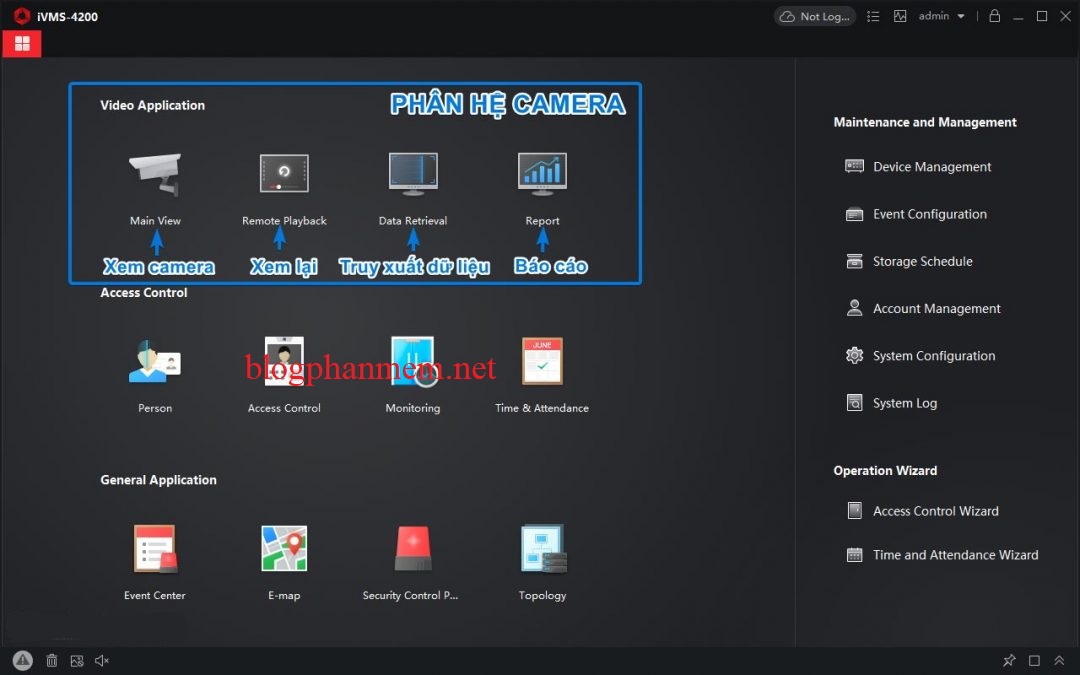Click the restore window icon in bottom bar
The image size is (1080, 675).
point(1034,661)
